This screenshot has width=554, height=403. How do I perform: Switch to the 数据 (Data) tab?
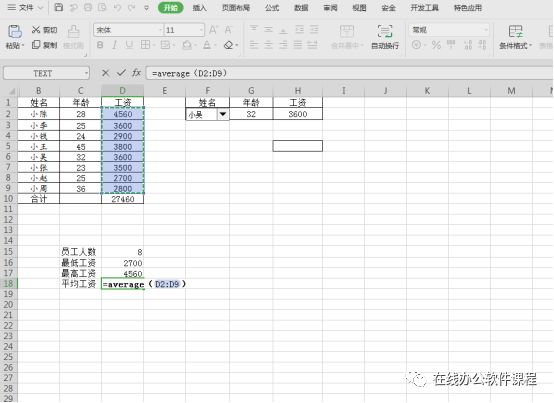point(301,7)
